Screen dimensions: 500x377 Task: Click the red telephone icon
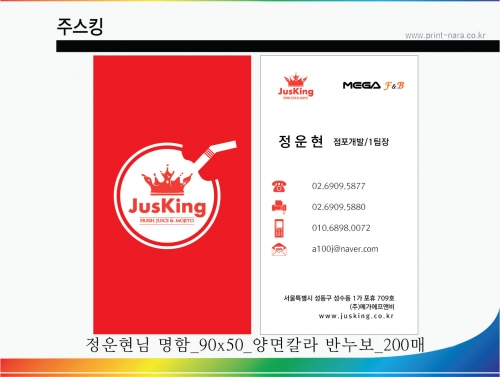tap(279, 186)
